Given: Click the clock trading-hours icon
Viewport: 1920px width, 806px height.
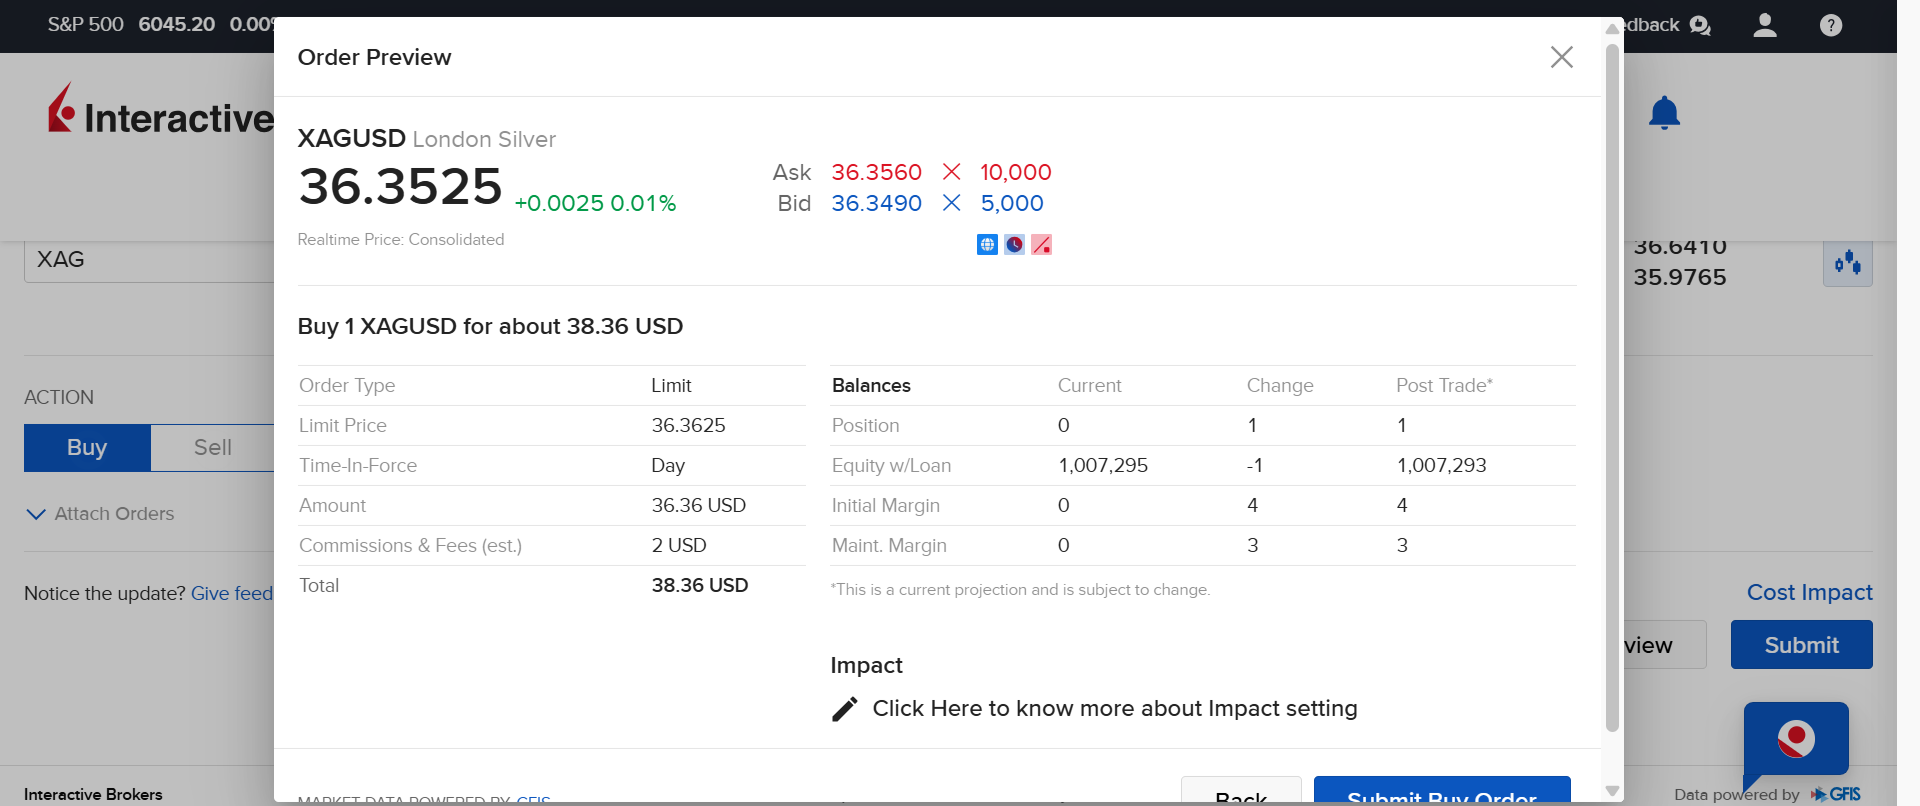Looking at the screenshot, I should pos(1014,245).
